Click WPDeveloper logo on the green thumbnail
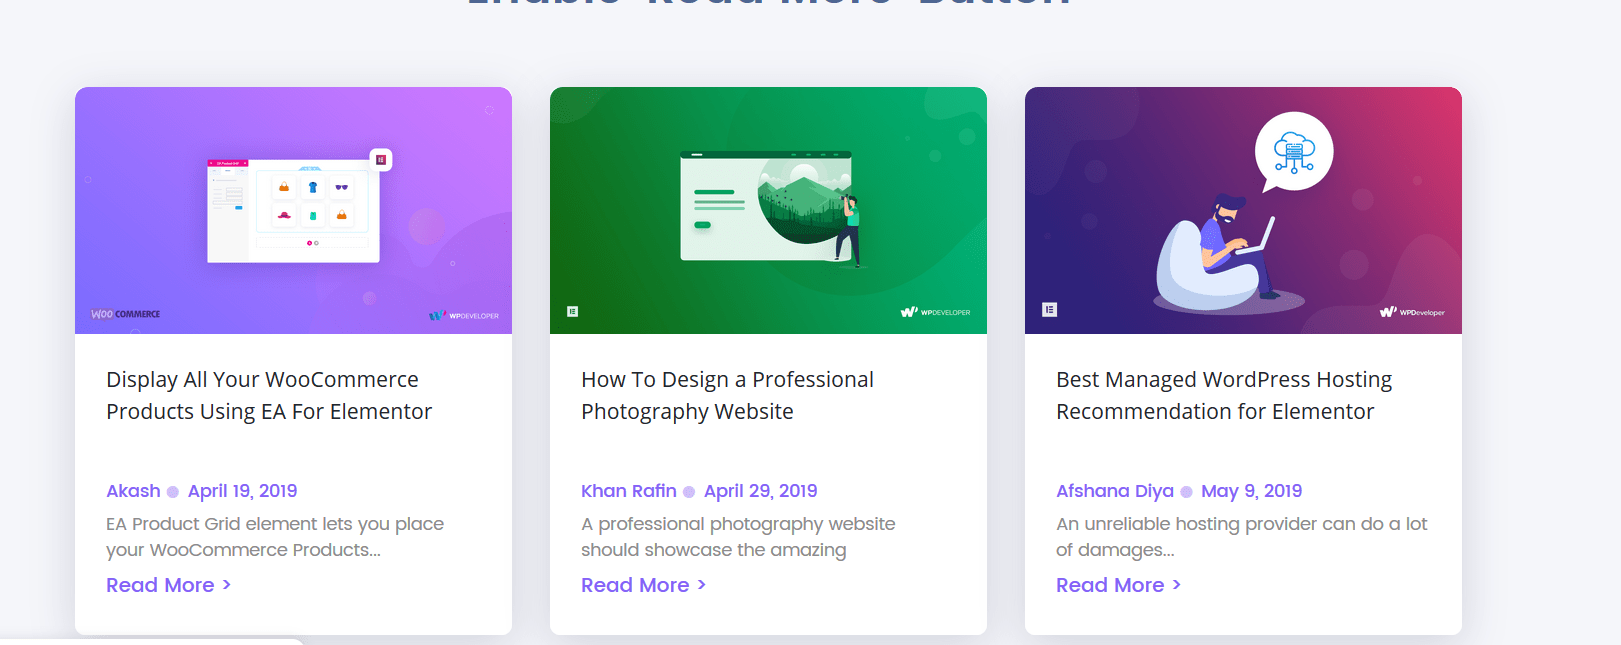The width and height of the screenshot is (1621, 645). (935, 312)
